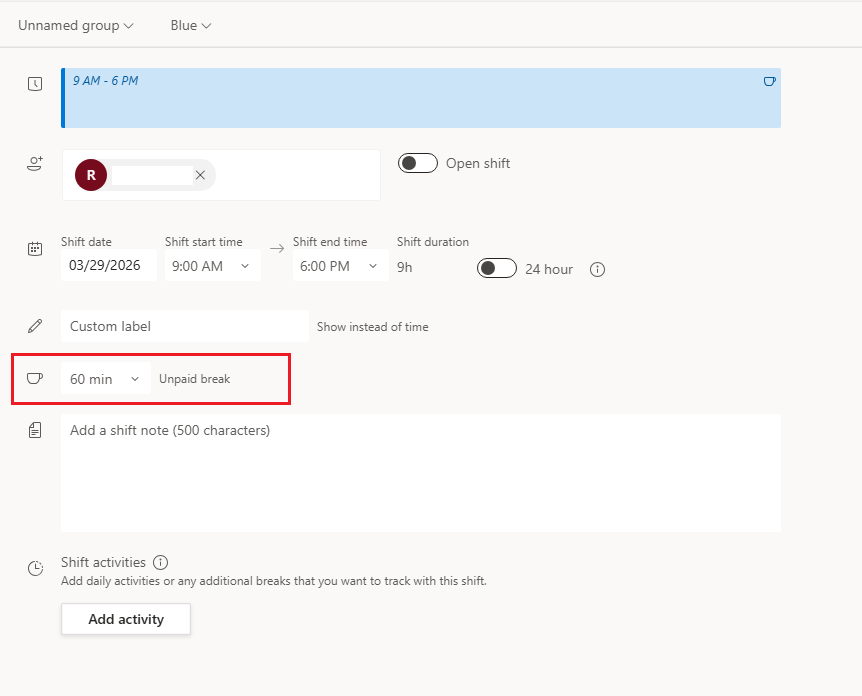Click the Shift date field
862x696 pixels.
[x=109, y=266]
